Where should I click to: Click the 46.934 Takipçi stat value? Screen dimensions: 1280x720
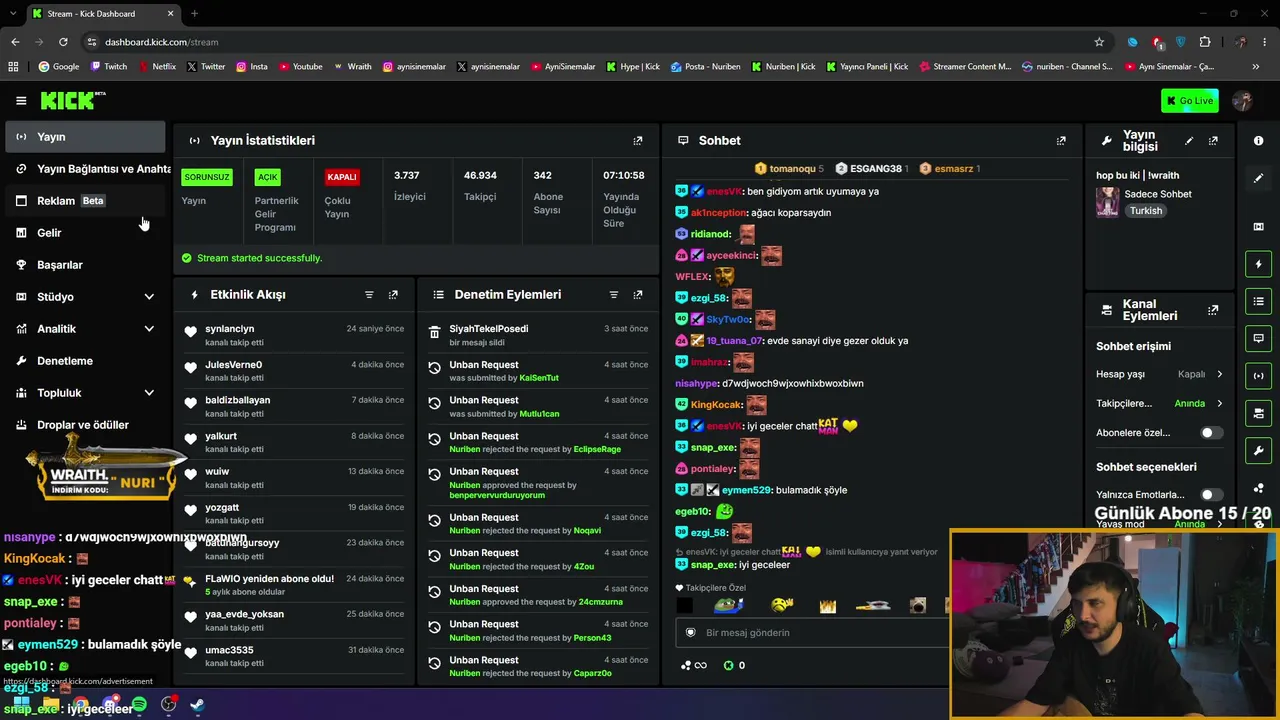(x=480, y=176)
